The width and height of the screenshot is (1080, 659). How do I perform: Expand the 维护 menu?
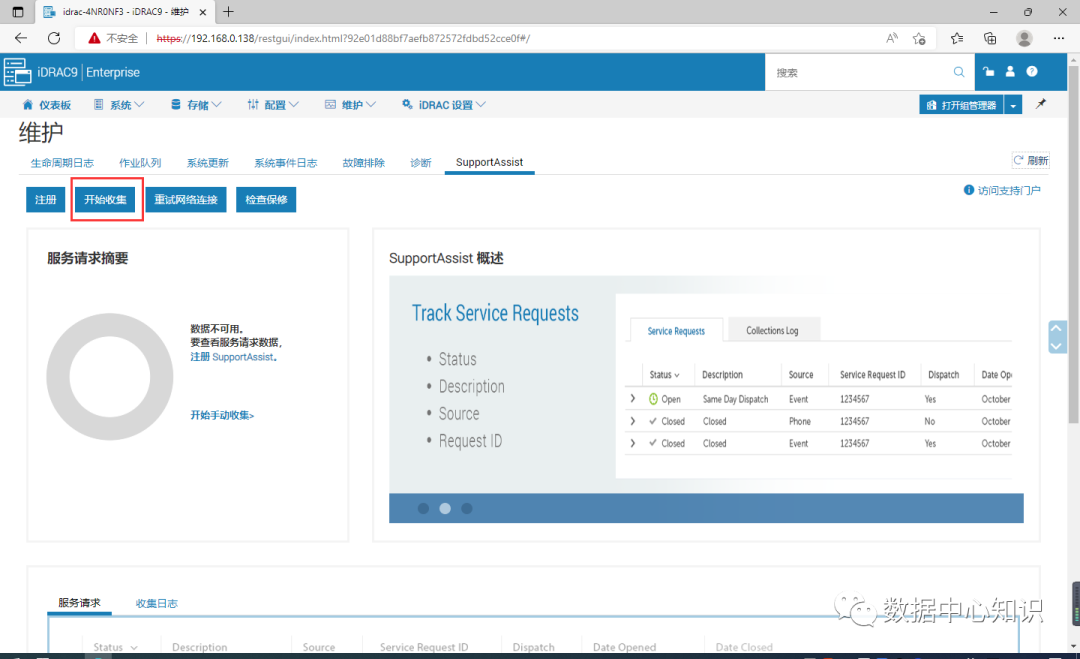(351, 105)
